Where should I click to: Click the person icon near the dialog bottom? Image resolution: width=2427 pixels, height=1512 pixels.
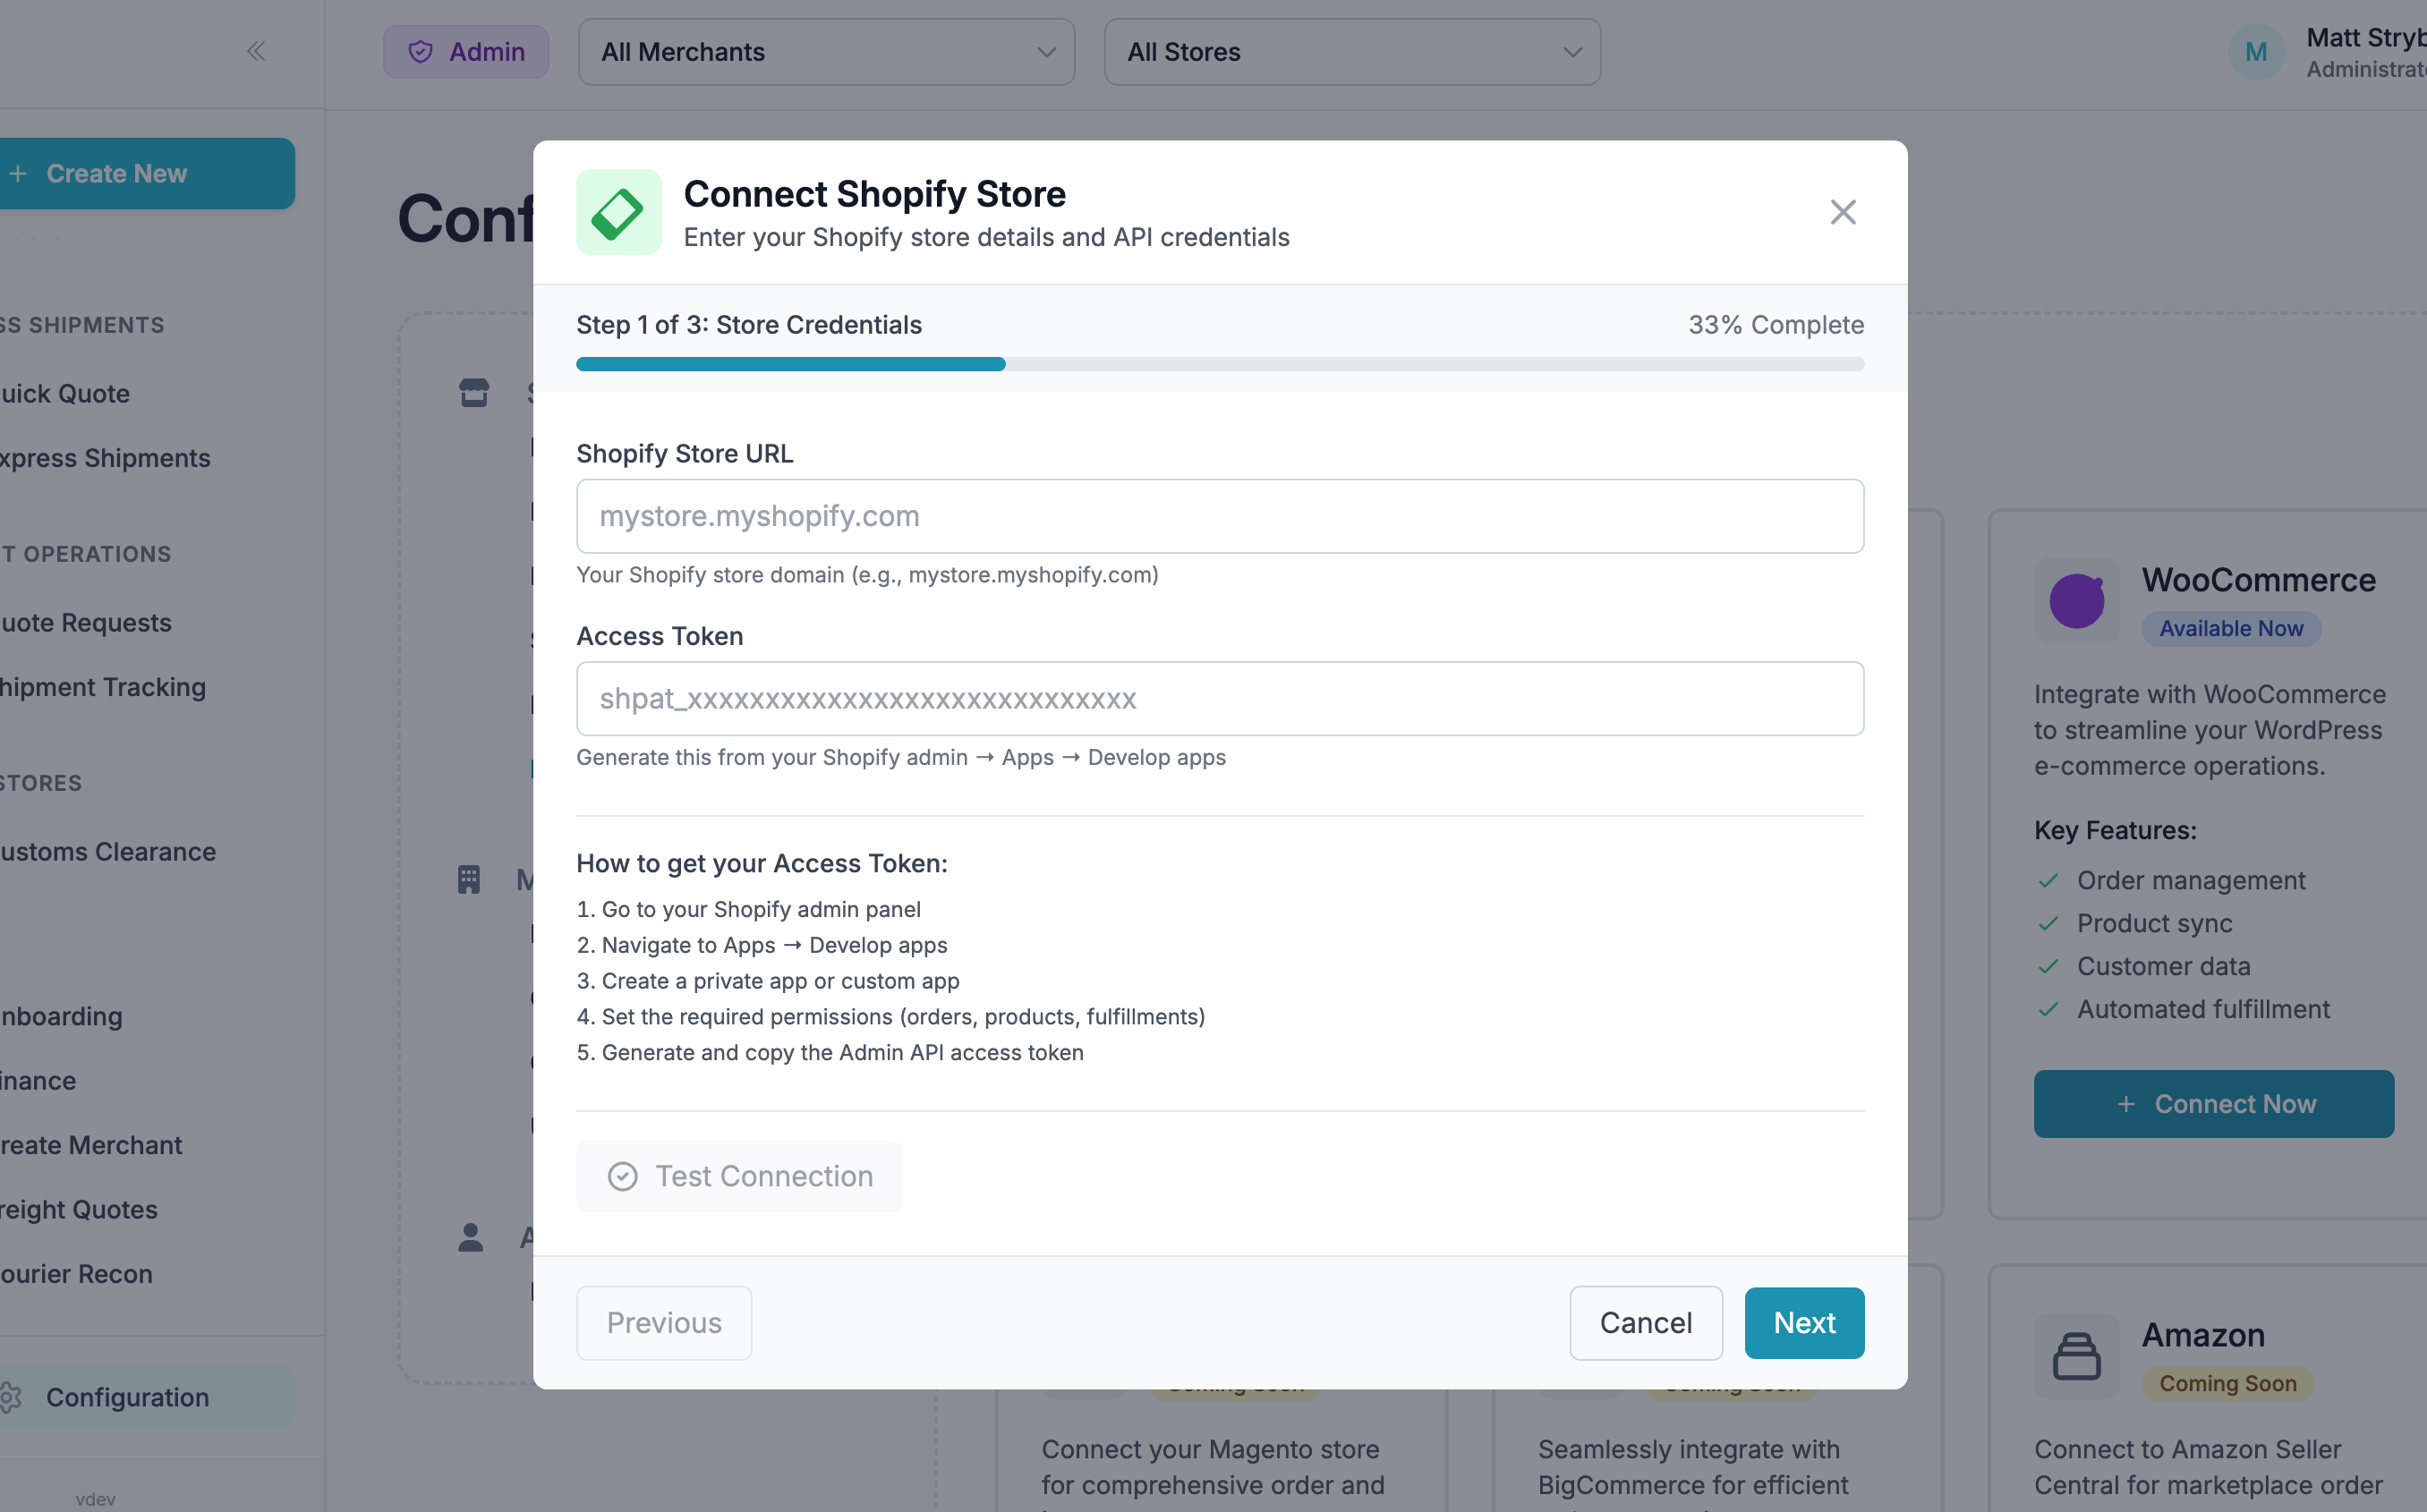470,1239
